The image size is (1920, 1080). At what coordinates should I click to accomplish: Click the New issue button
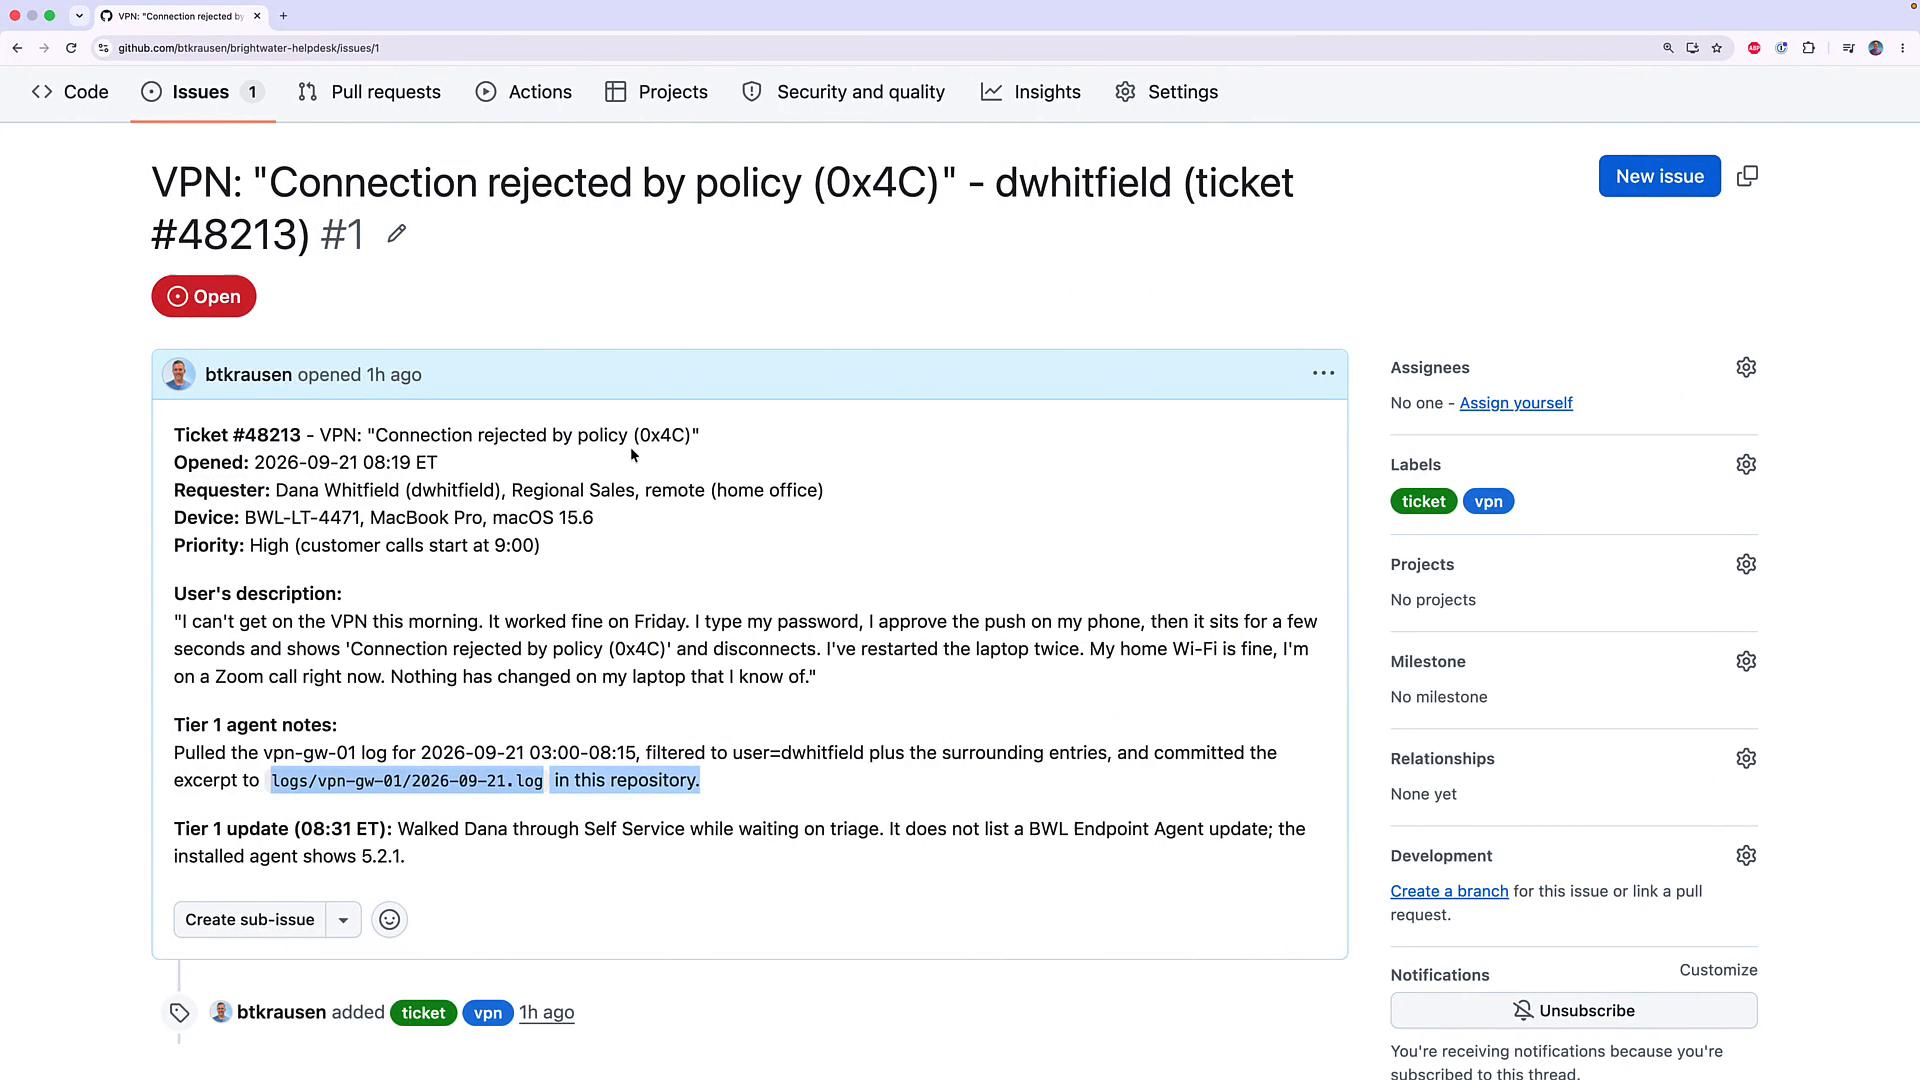coord(1660,176)
